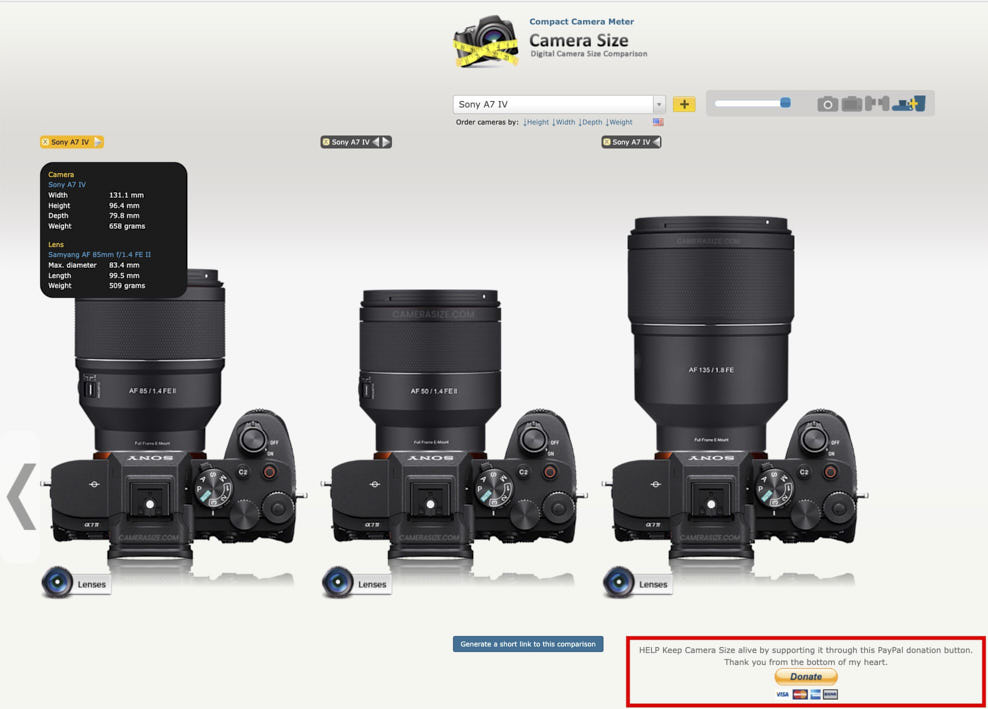Click the large left chevron arrow

[x=22, y=497]
